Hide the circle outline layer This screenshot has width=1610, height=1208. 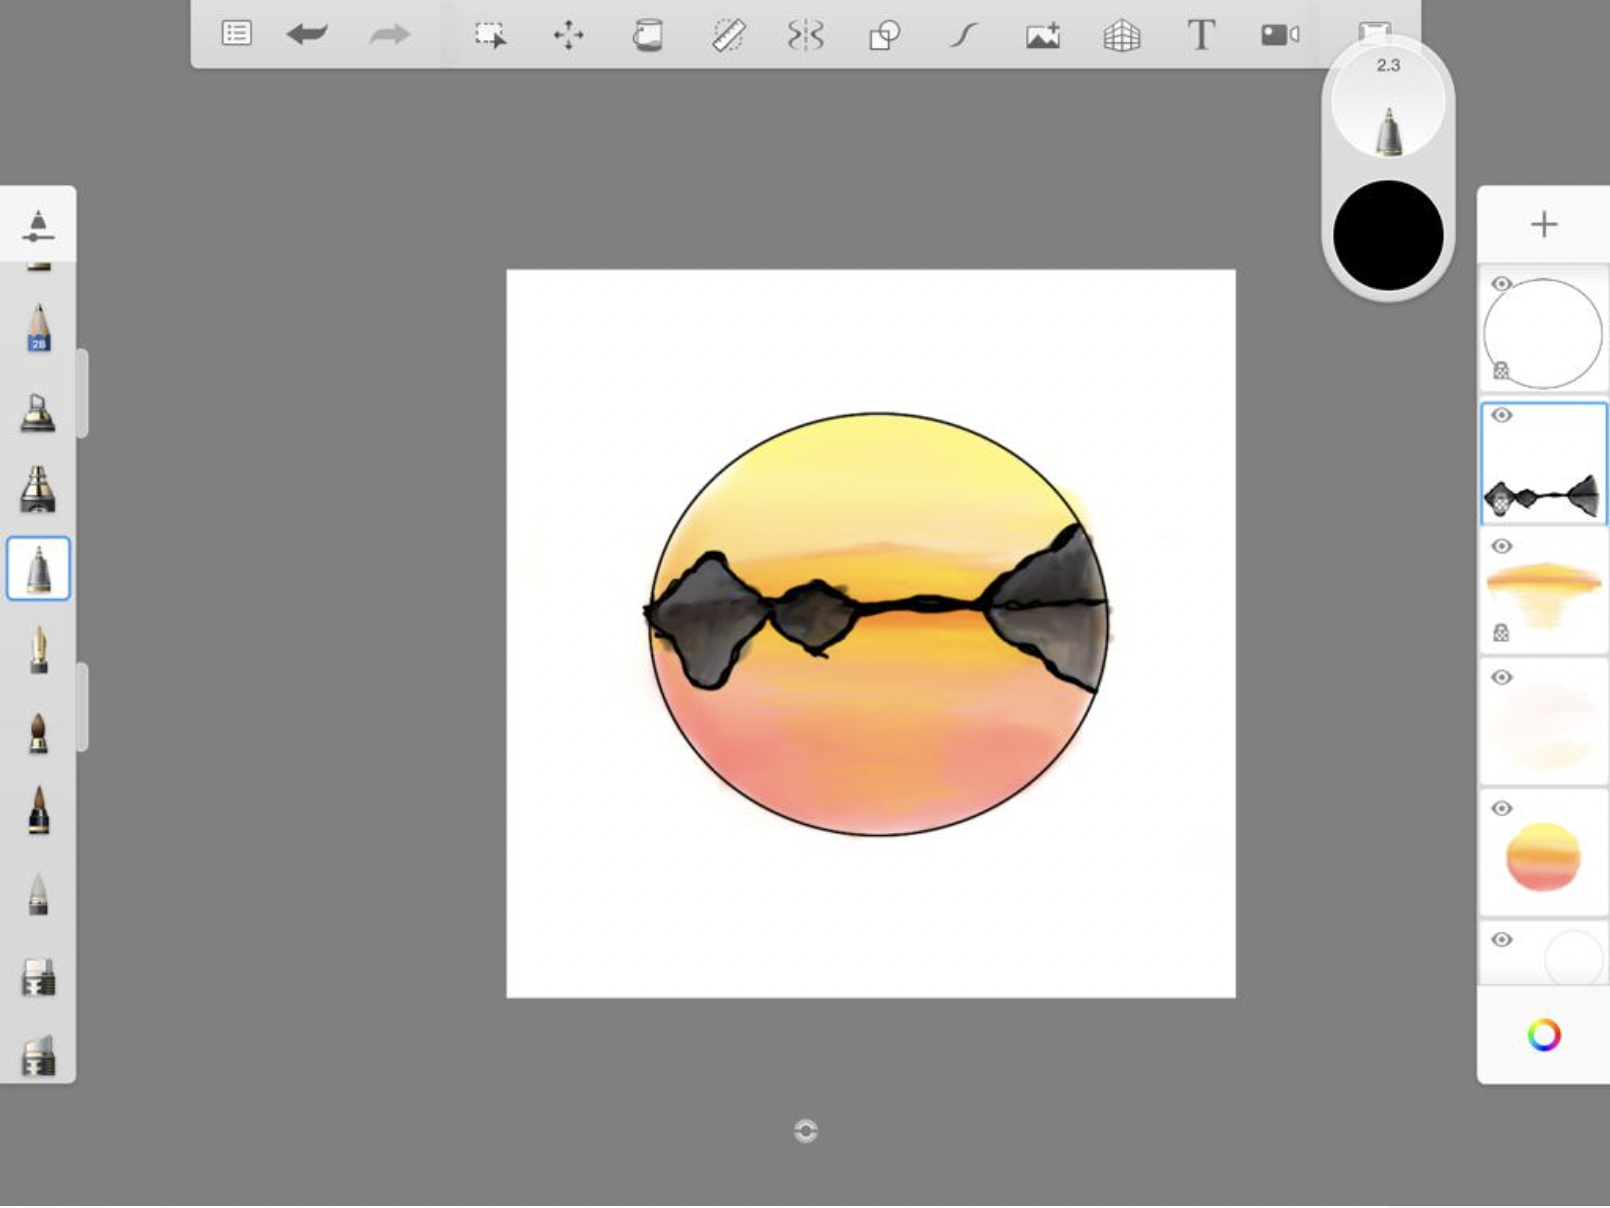1501,284
